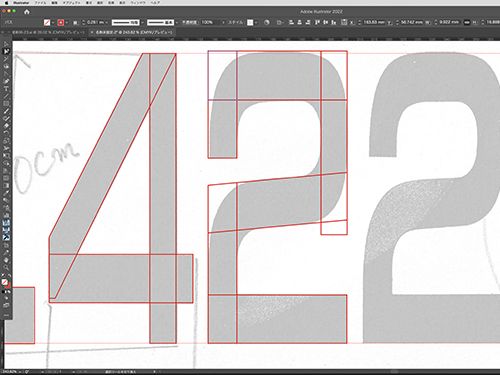Select the Hand tool
Screen dimensions: 500x375
pos(6,260)
